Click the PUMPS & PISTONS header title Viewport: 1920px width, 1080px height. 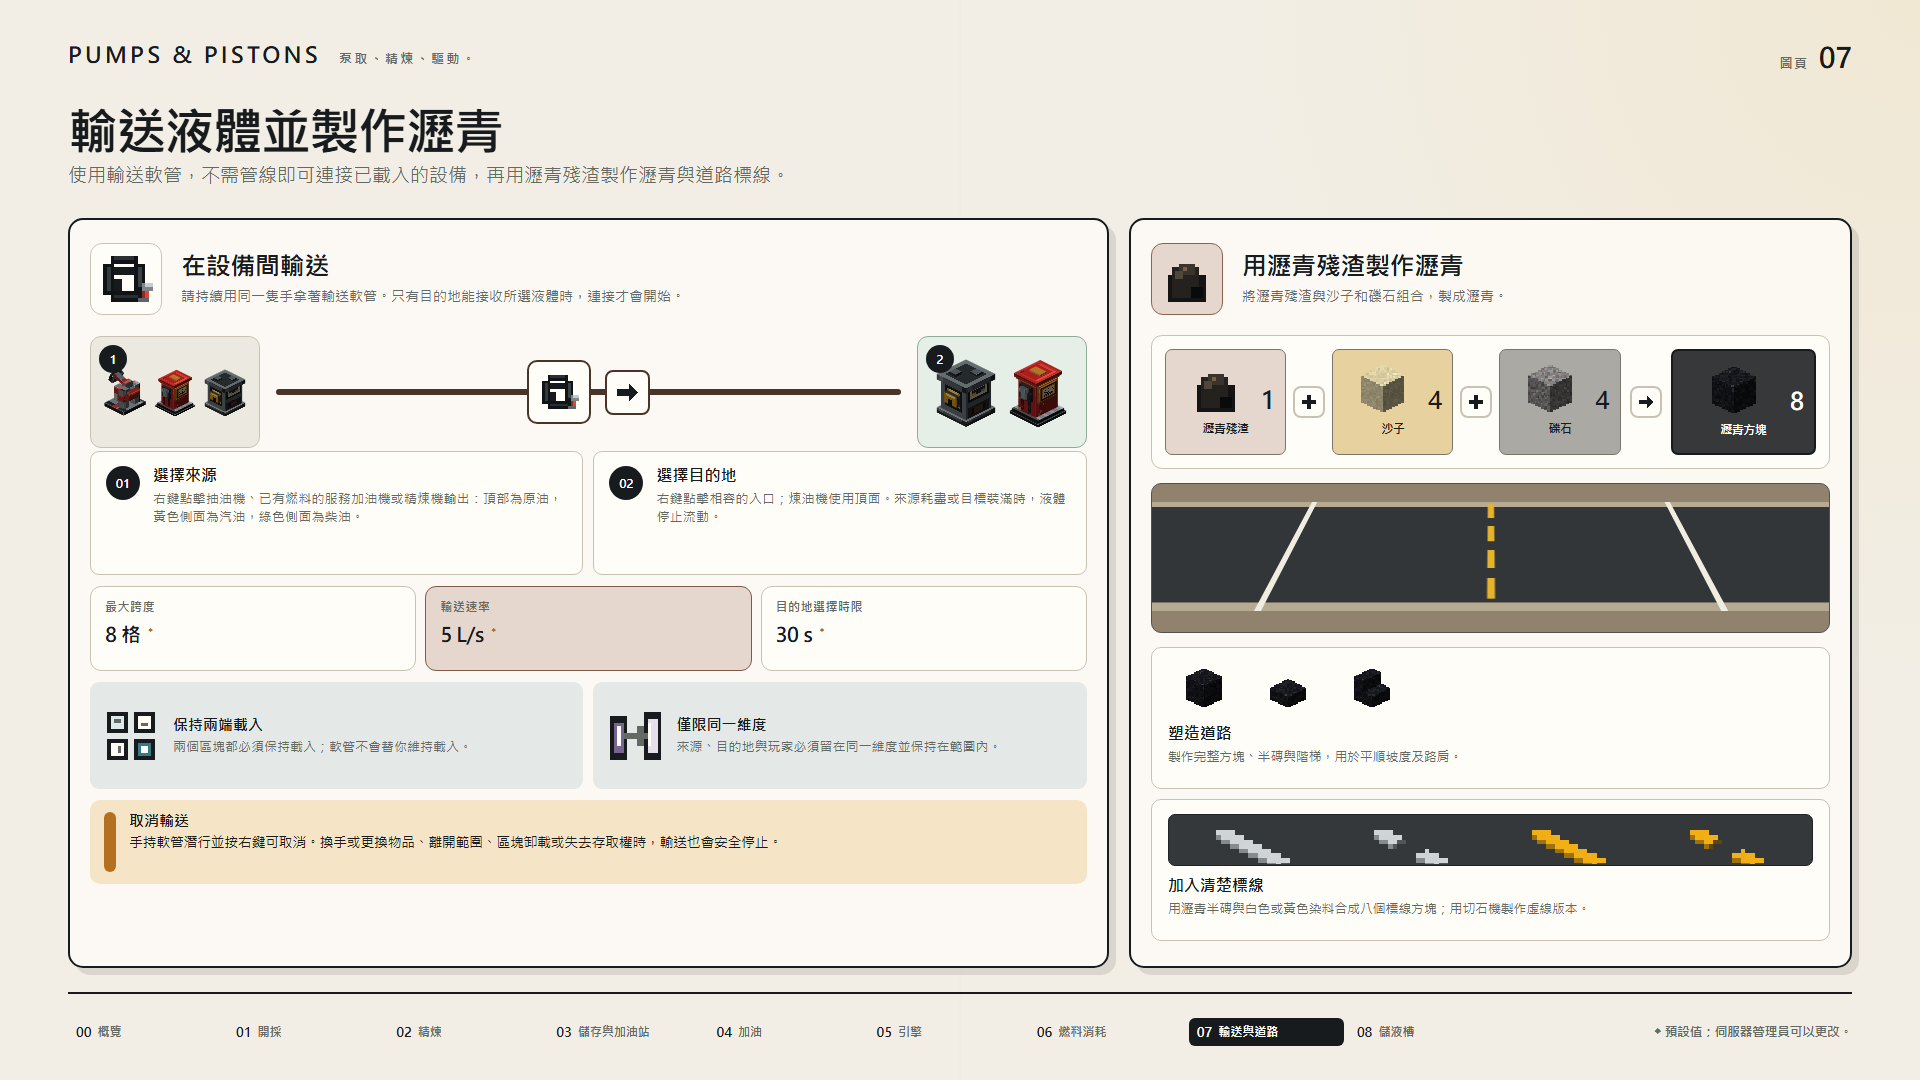pyautogui.click(x=194, y=55)
